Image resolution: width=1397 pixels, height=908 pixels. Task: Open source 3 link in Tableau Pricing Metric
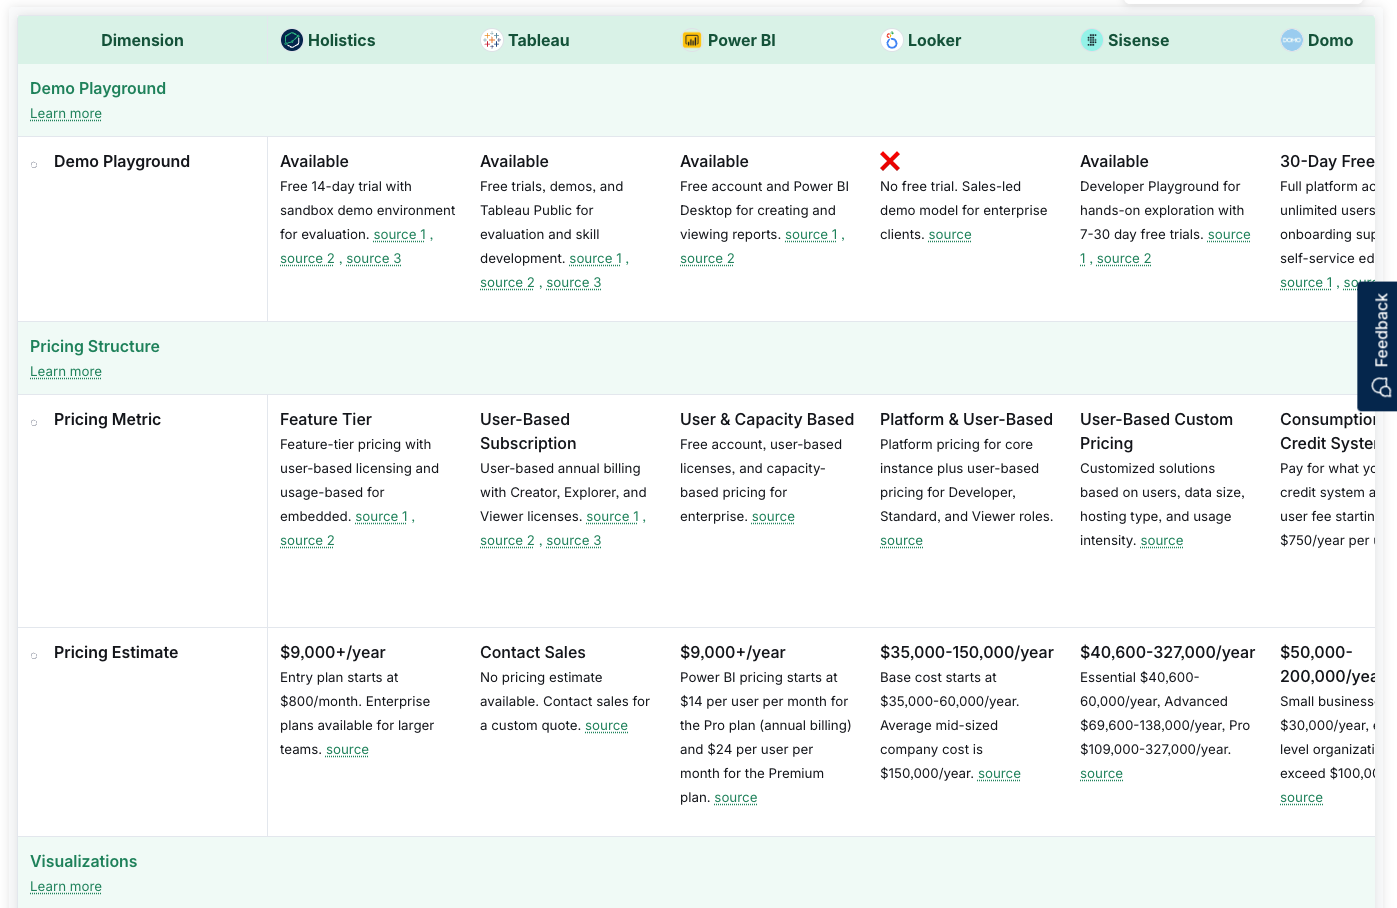pyautogui.click(x=574, y=541)
